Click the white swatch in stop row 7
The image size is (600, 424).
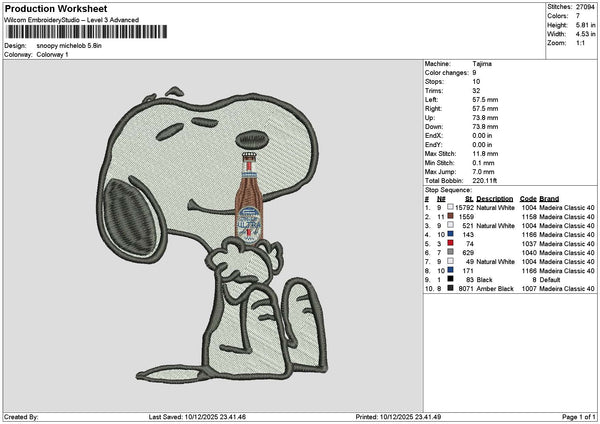pos(450,261)
